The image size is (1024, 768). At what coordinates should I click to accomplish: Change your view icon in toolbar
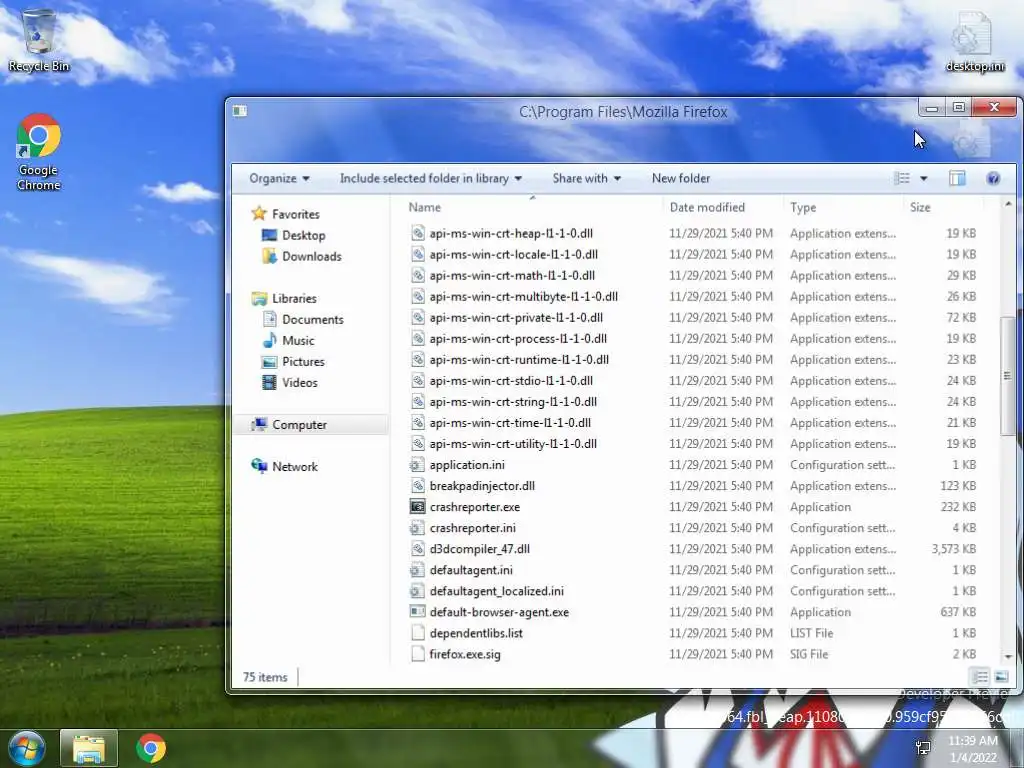pyautogui.click(x=902, y=178)
